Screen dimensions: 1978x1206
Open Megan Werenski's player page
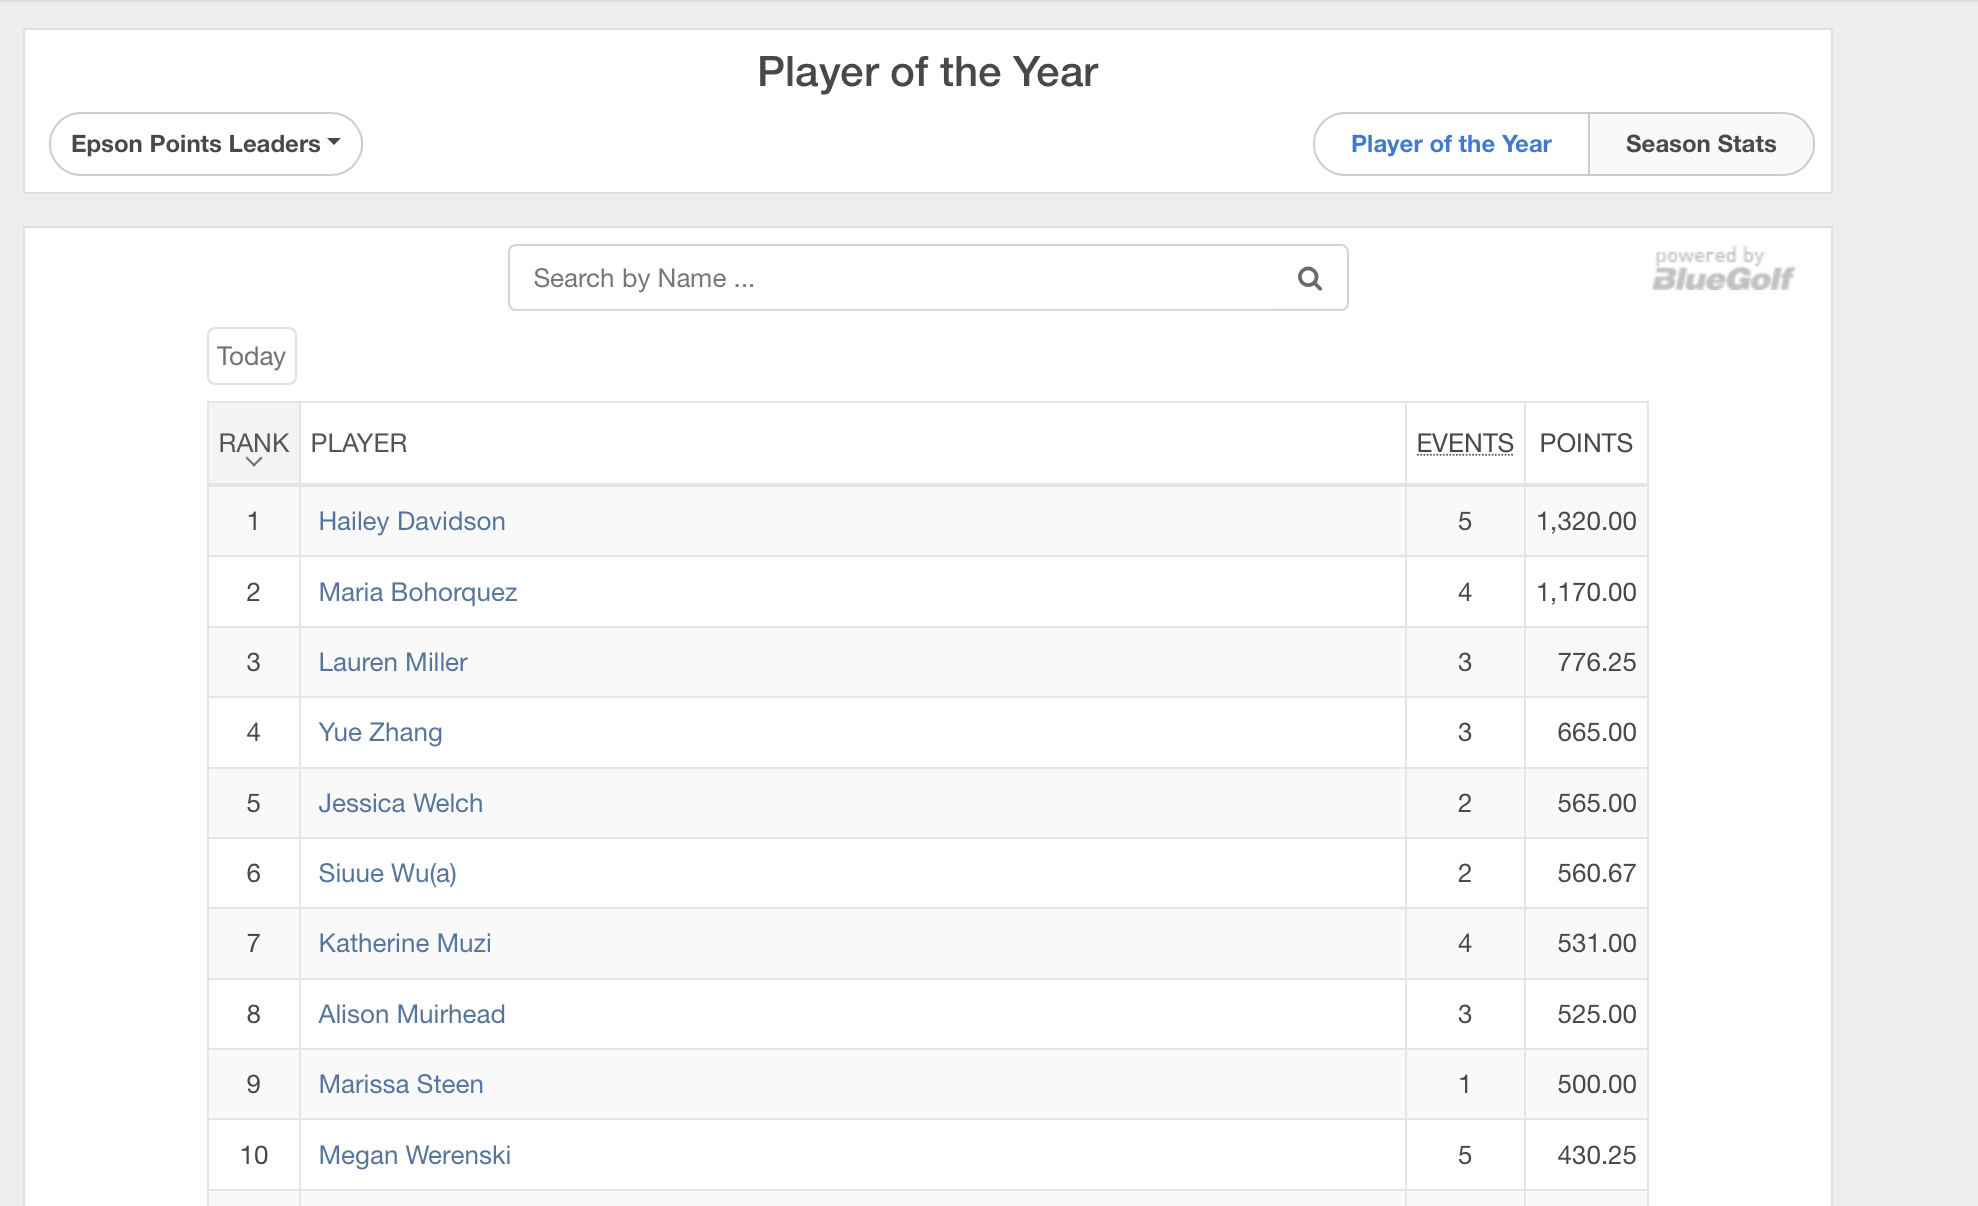[x=414, y=1155]
